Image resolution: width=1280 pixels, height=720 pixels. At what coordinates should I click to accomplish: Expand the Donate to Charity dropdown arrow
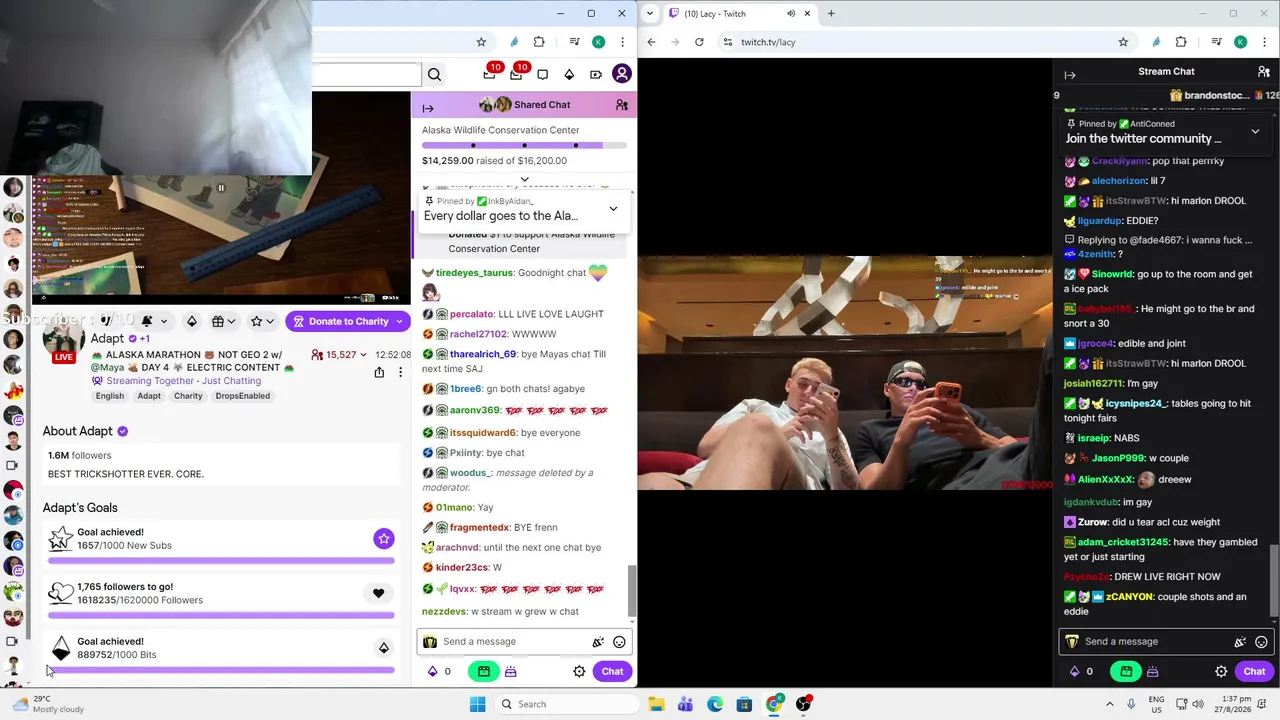click(399, 321)
